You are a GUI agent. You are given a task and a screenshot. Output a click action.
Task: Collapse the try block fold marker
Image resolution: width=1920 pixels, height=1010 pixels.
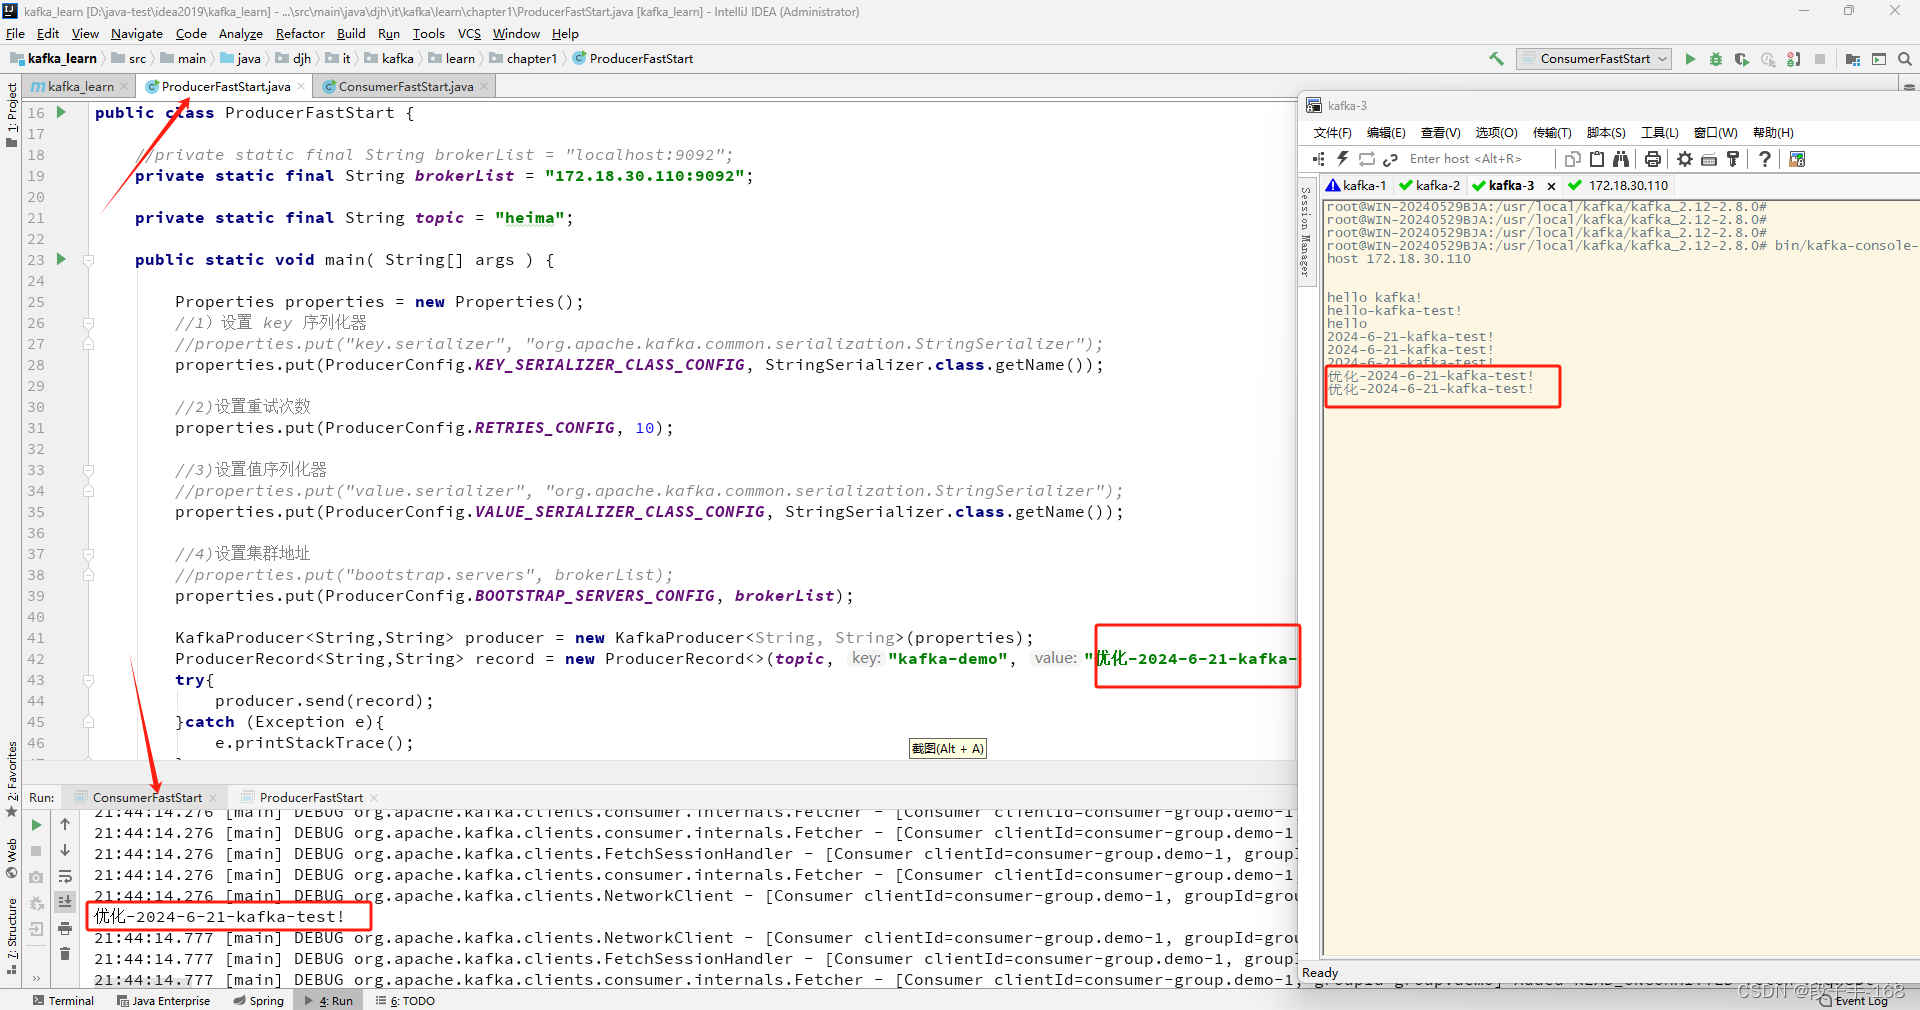point(88,680)
